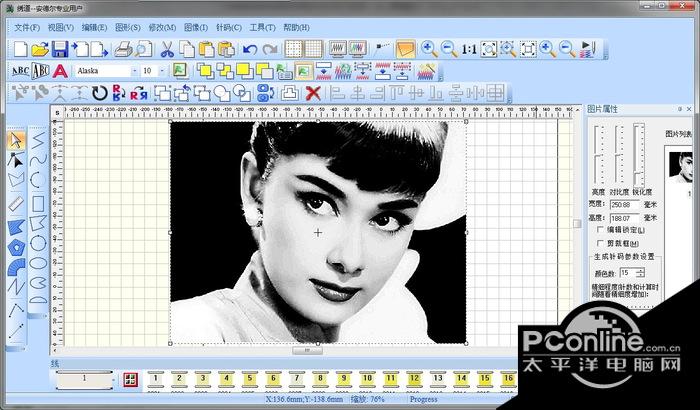
Task: Select thread color spool 5
Action: [x=250, y=380]
